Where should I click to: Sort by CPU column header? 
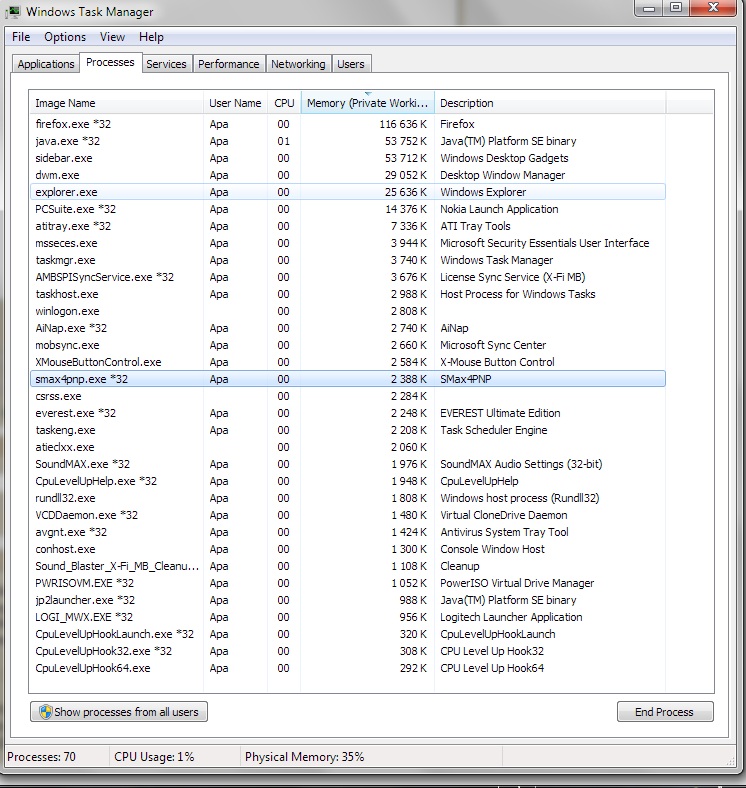coord(284,103)
